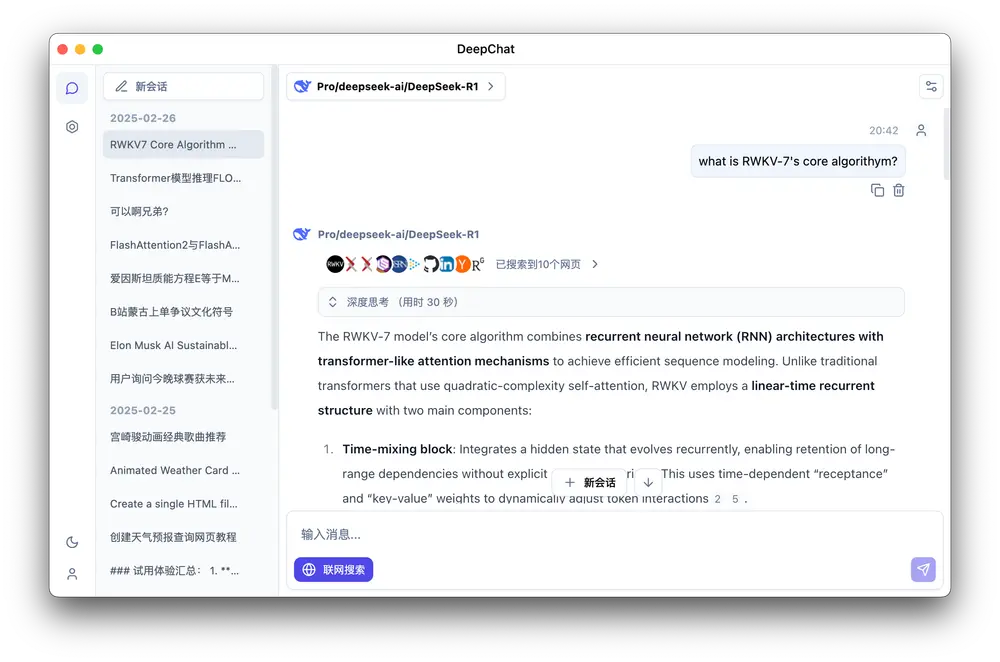Open the chat conversations sidebar icon
The width and height of the screenshot is (1000, 662).
[x=72, y=88]
